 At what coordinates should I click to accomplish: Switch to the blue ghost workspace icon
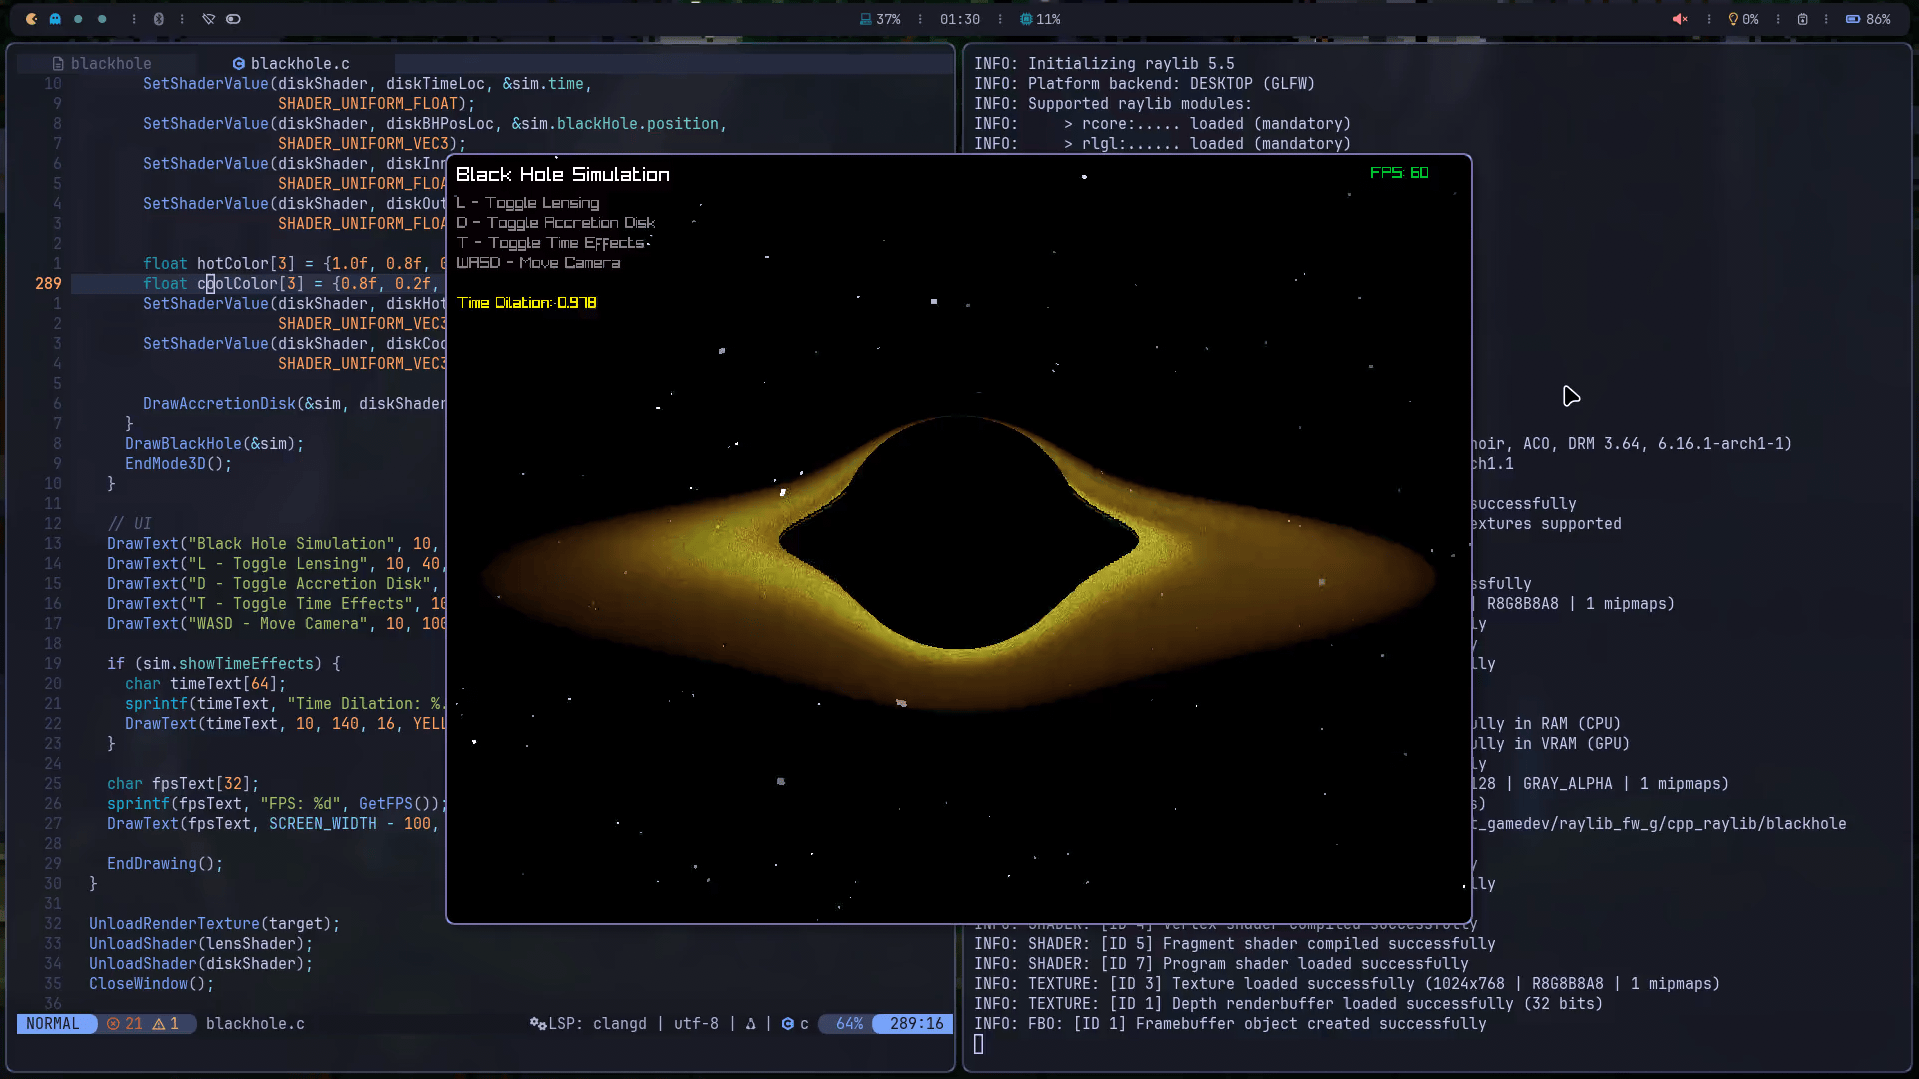(x=55, y=19)
